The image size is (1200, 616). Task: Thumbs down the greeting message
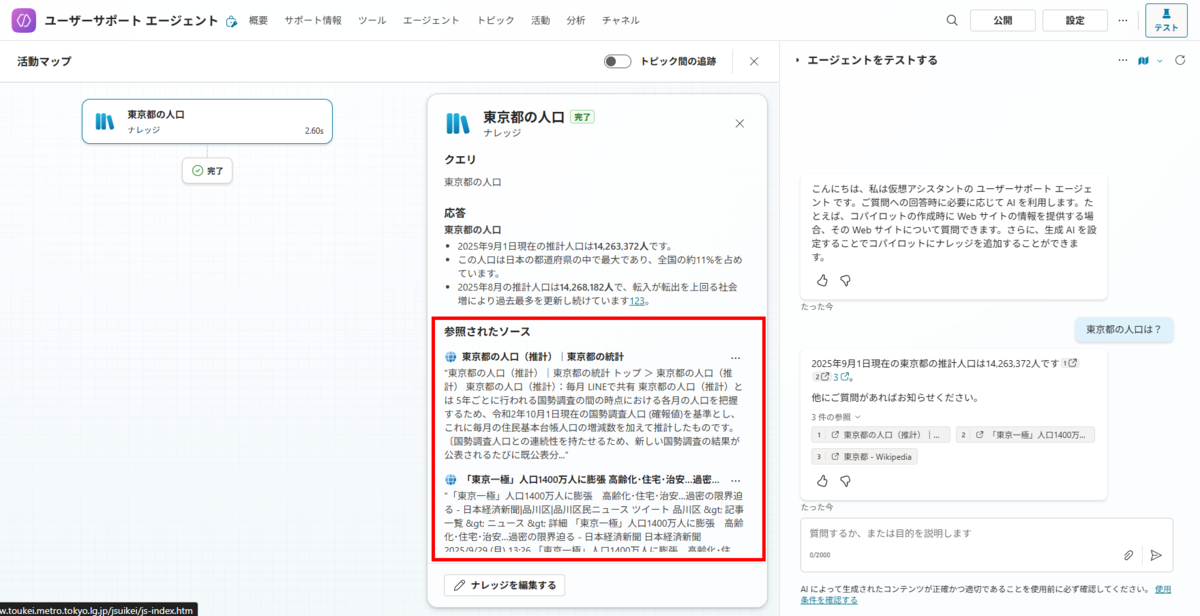[x=845, y=281]
